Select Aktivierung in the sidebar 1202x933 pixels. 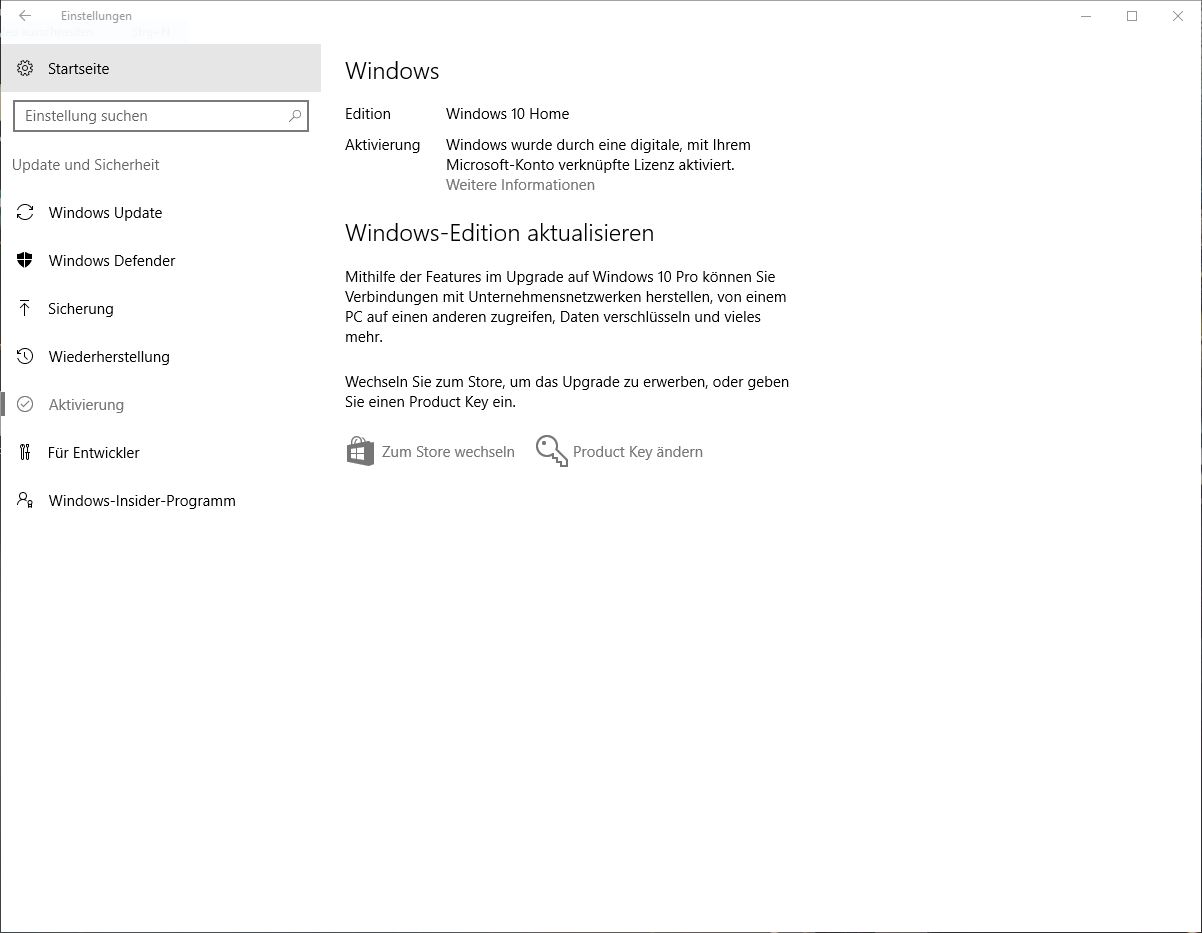pyautogui.click(x=160, y=405)
